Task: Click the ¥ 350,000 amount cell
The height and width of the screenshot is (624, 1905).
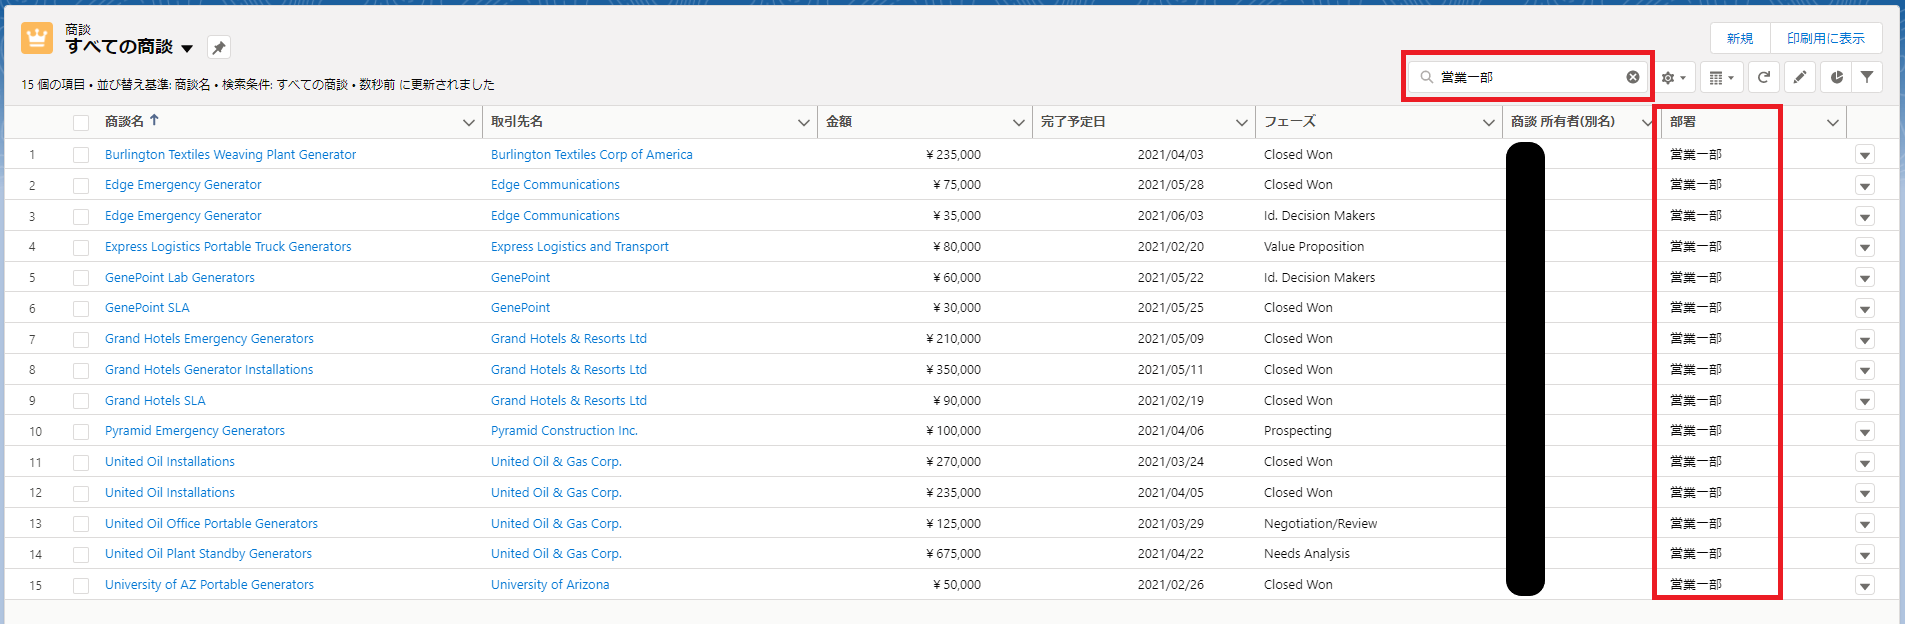Action: pos(954,369)
